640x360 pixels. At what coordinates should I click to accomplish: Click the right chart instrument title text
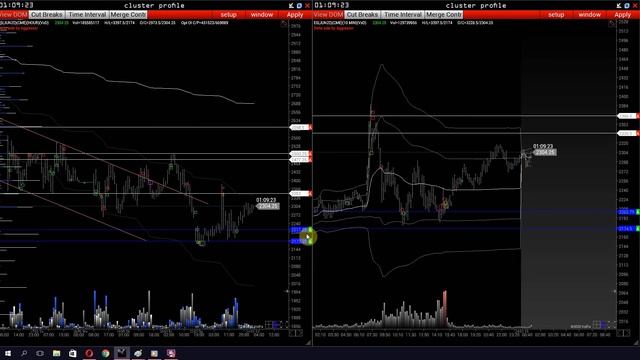pos(340,23)
